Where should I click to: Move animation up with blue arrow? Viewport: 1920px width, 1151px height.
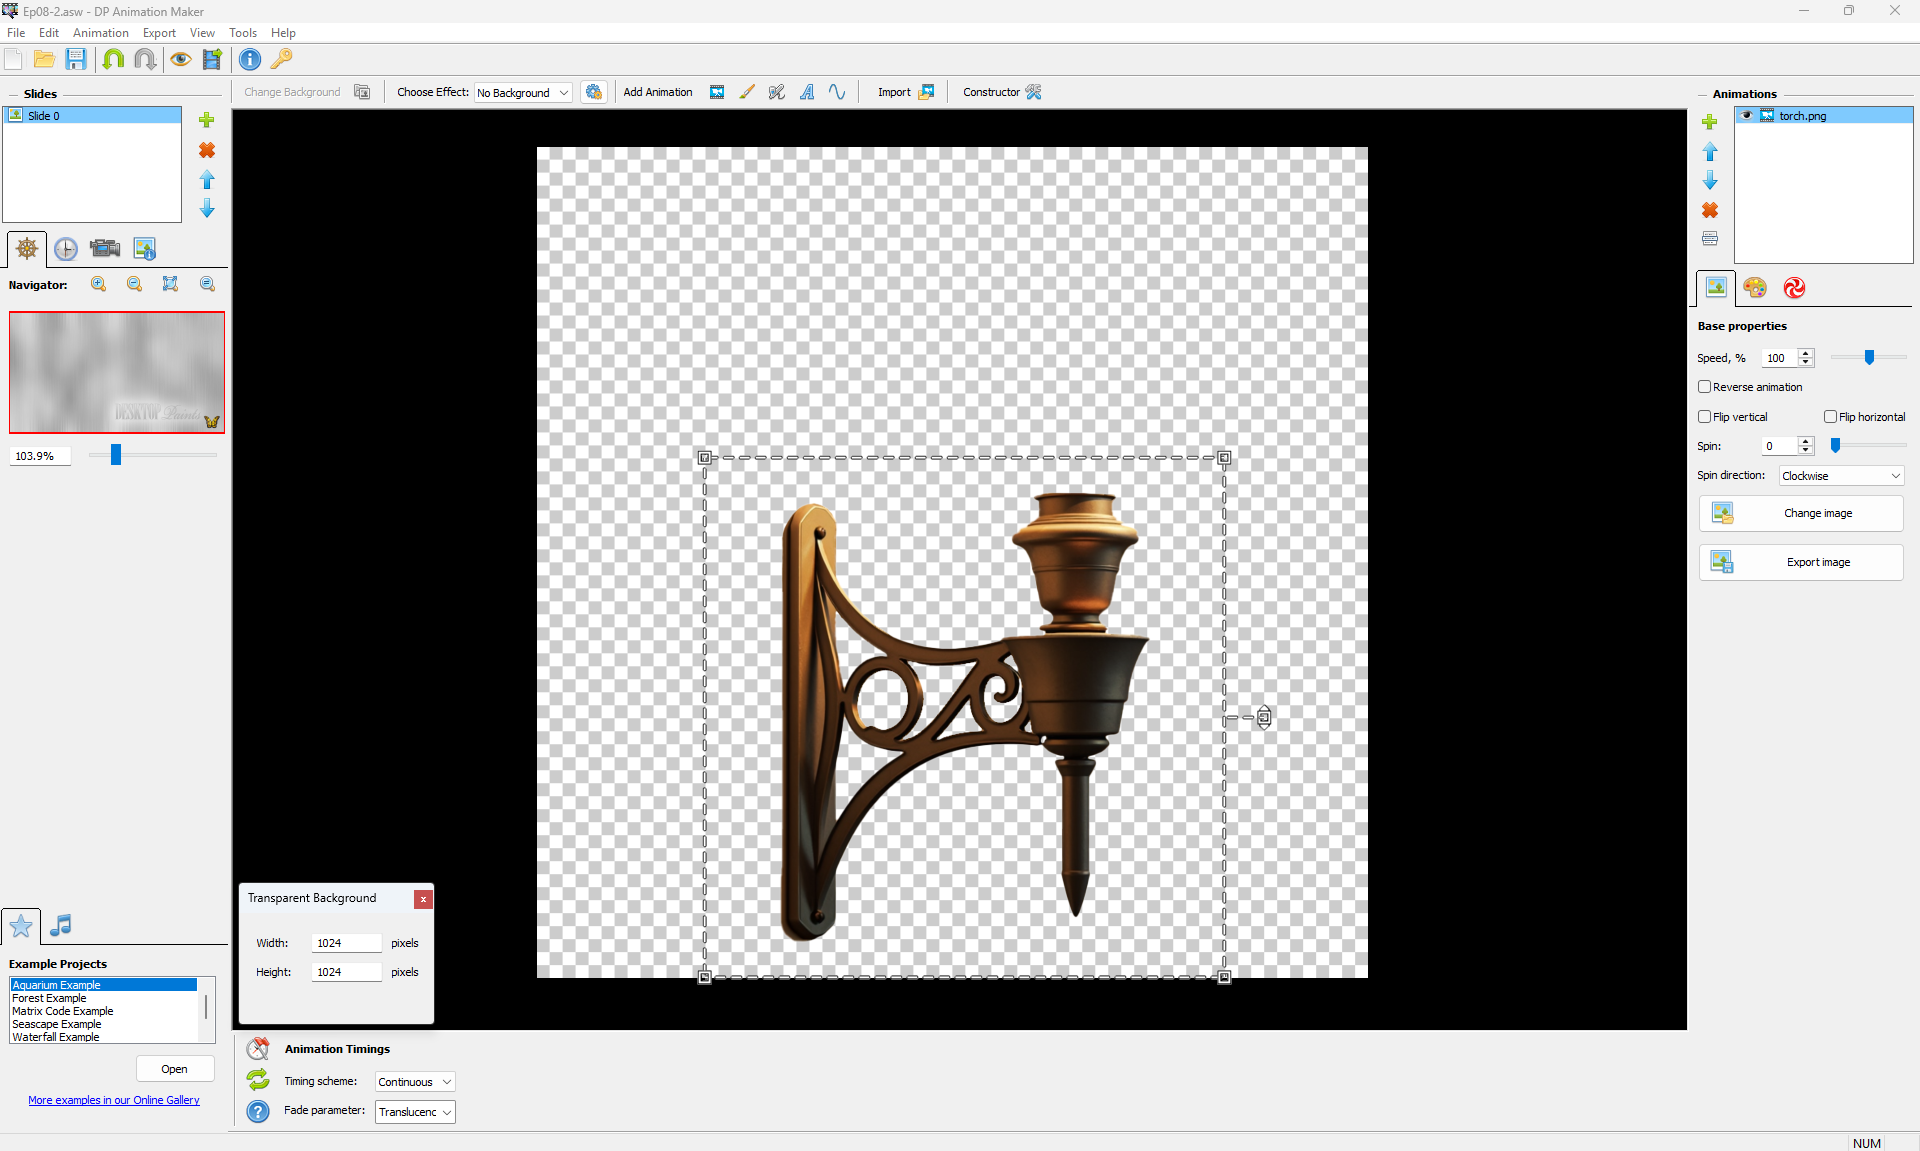(1710, 152)
